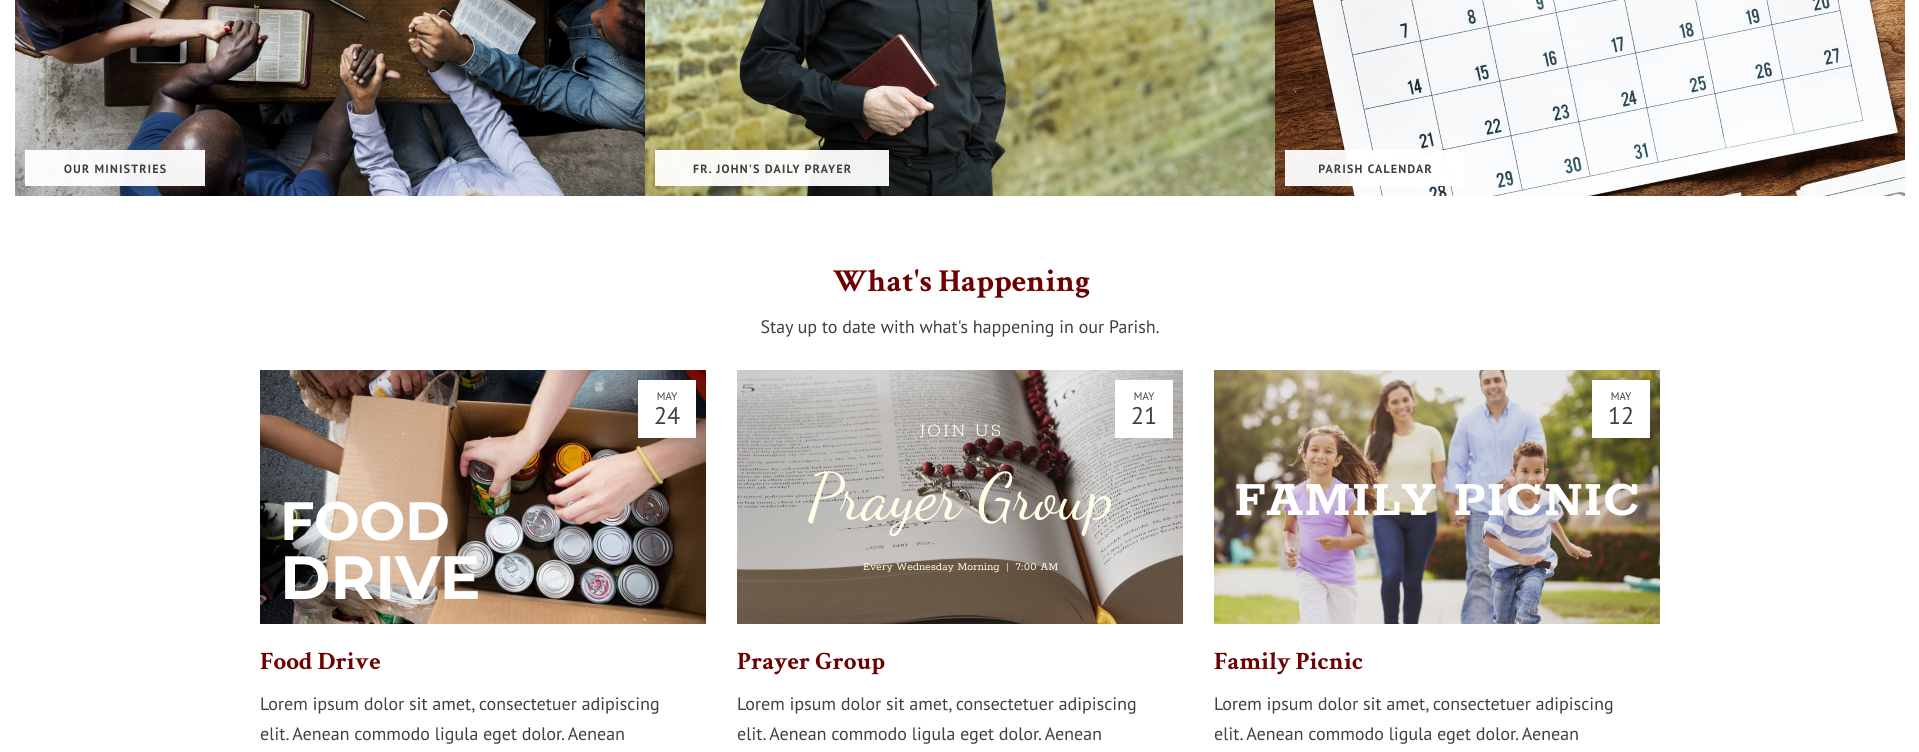Open the Parish Calendar button

coord(1375,168)
